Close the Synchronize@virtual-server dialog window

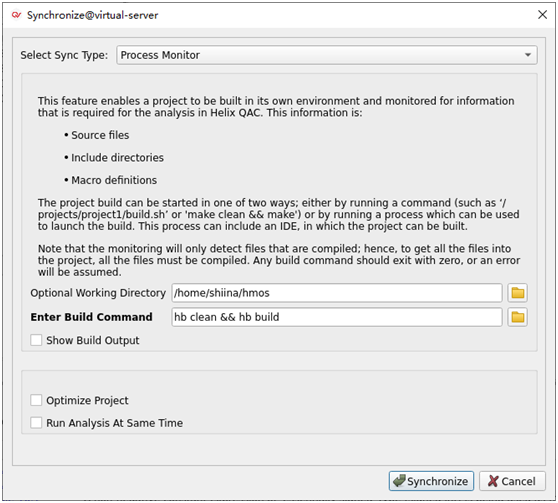542,15
